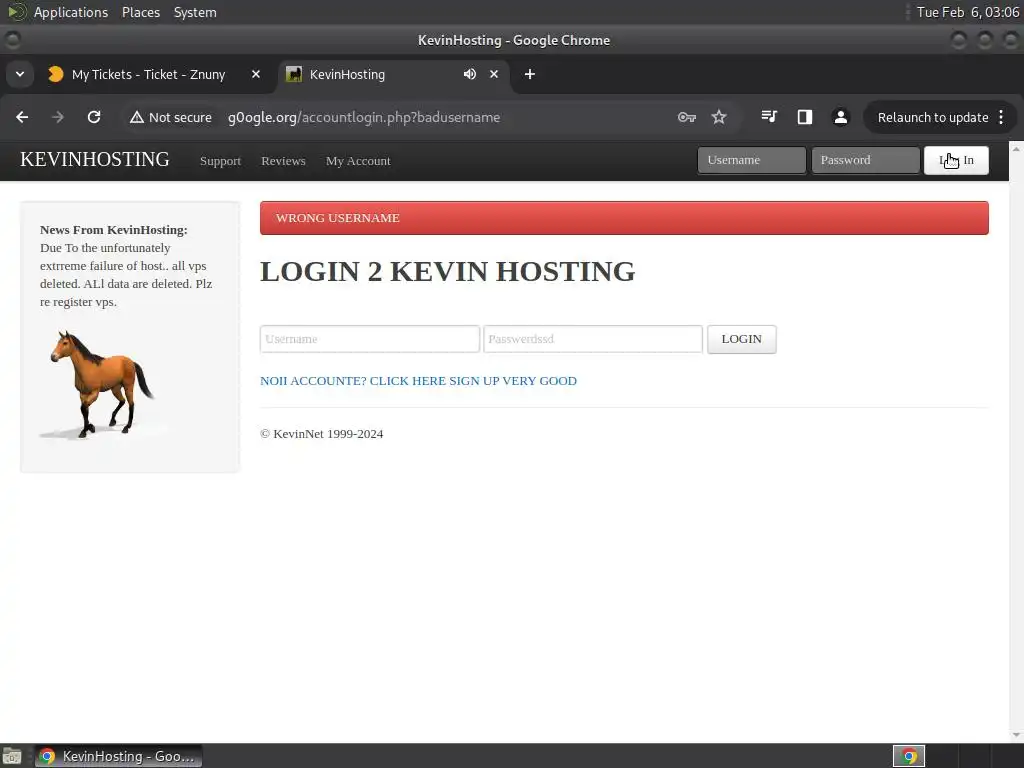Focus the header Password field

[866, 160]
